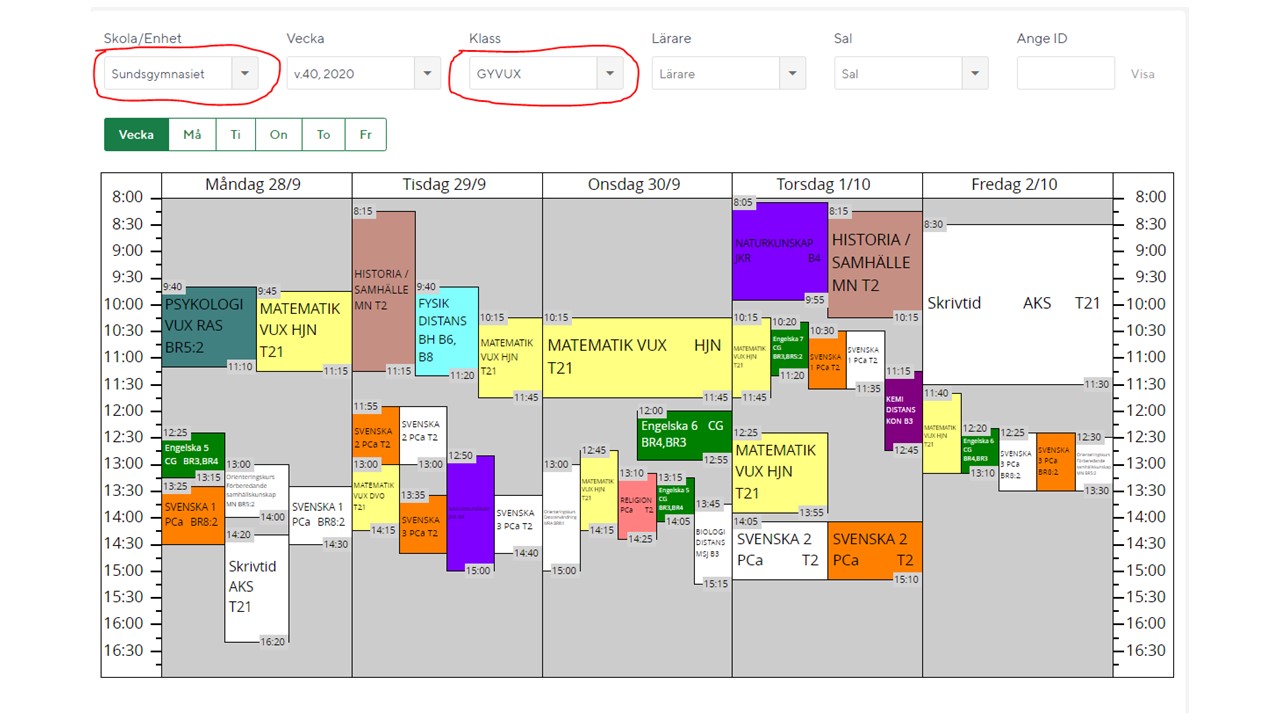Open Friday's Engelska 6 12:20 block
The width and height of the screenshot is (1280, 720).
pyautogui.click(x=980, y=451)
